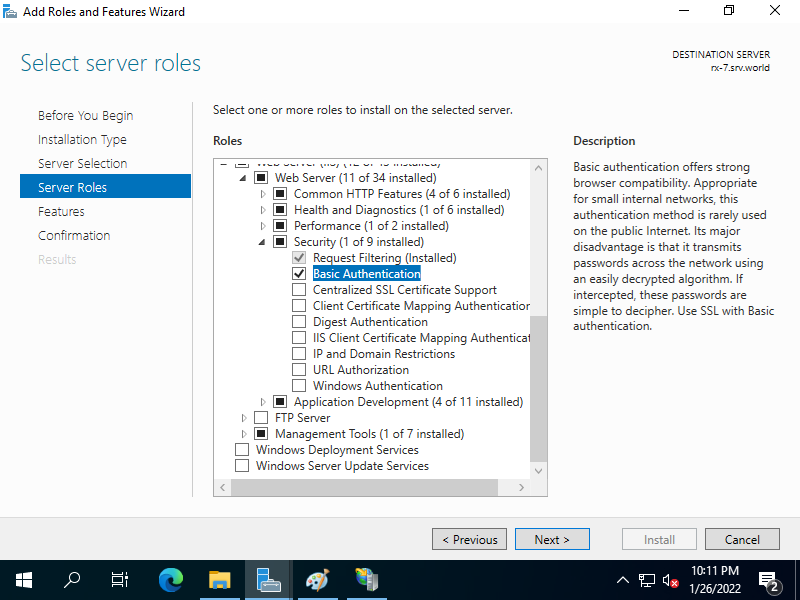800x600 pixels.
Task: Open Windows Search from the taskbar
Action: [71, 580]
